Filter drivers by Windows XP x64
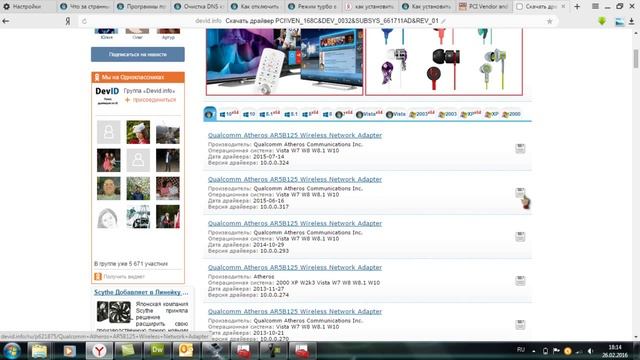640x360 pixels. pos(471,114)
